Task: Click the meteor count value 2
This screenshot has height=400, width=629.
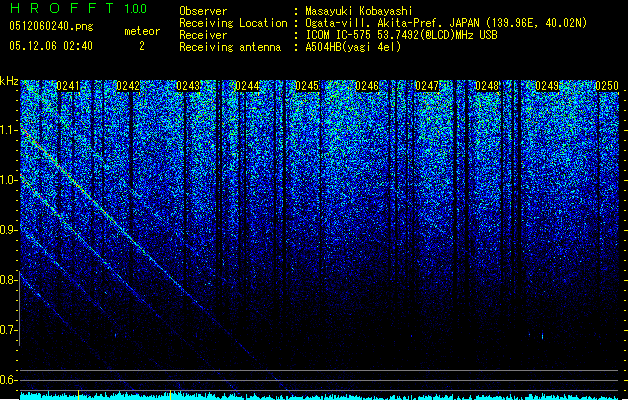Action: 142,46
